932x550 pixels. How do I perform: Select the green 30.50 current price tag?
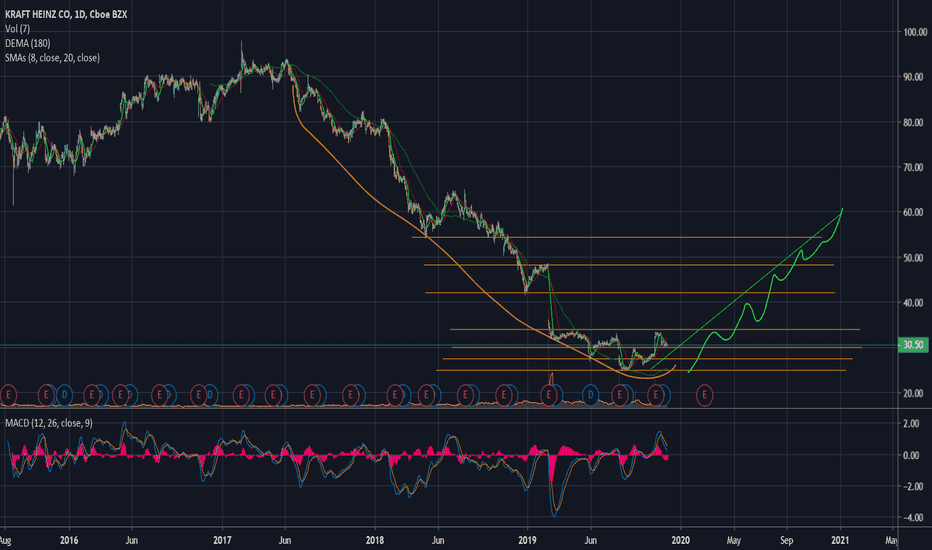click(913, 345)
